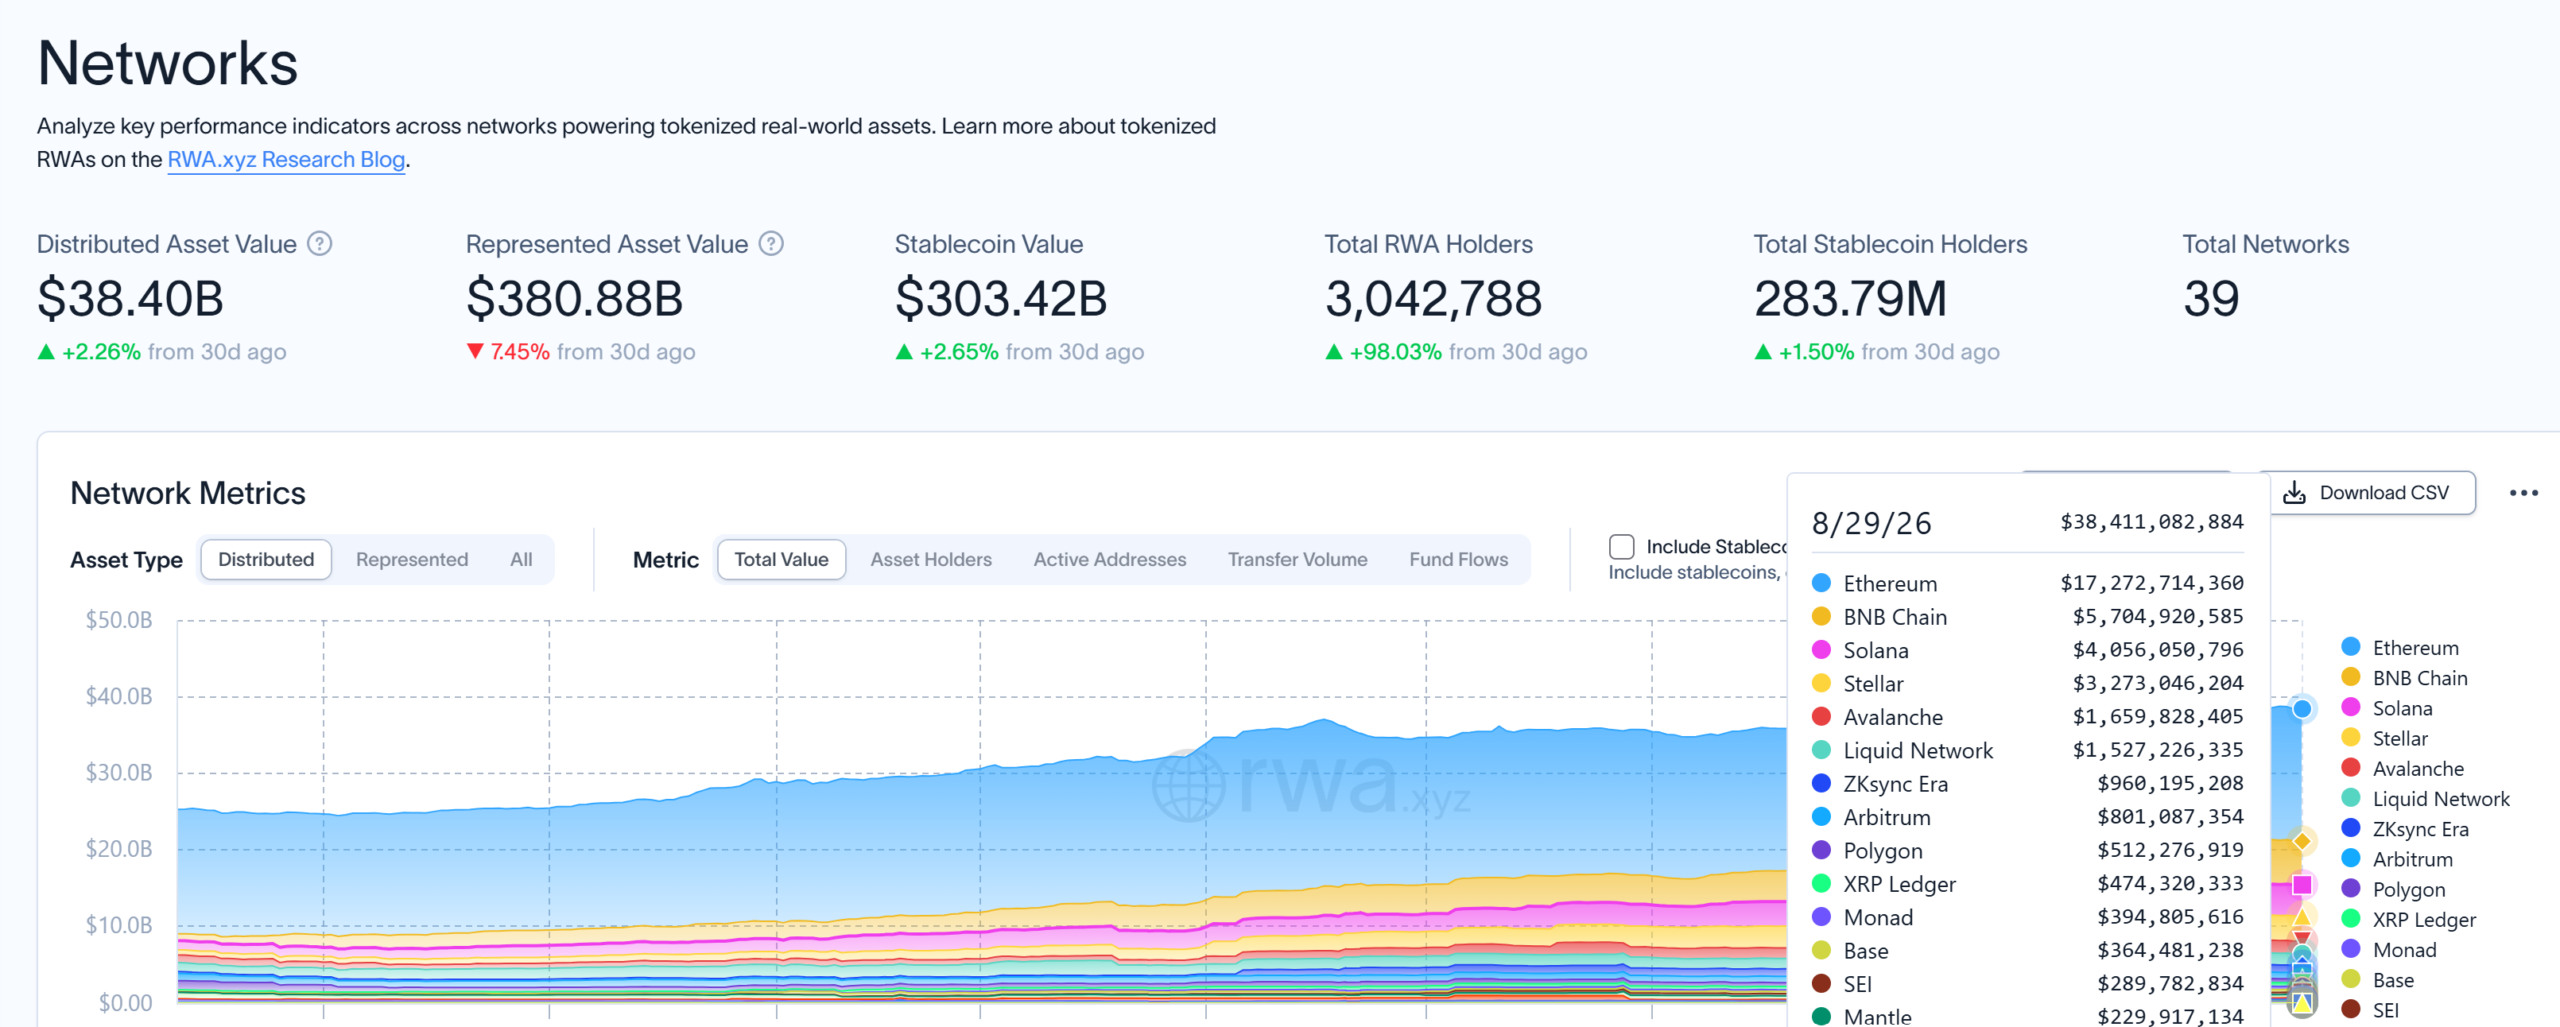Image resolution: width=2560 pixels, height=1027 pixels.
Task: Toggle the BNB Chain legend swatch
Action: pos(2351,678)
